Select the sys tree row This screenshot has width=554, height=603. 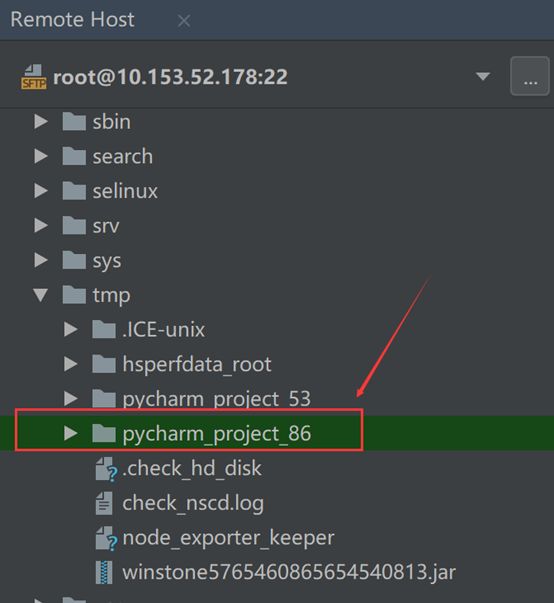tap(277, 260)
